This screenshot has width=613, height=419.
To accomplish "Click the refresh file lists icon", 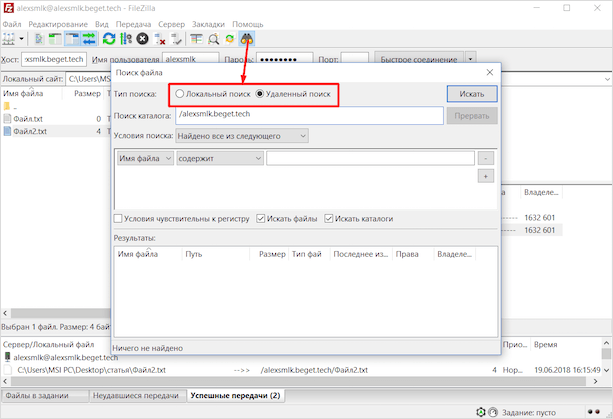I will 108,39.
